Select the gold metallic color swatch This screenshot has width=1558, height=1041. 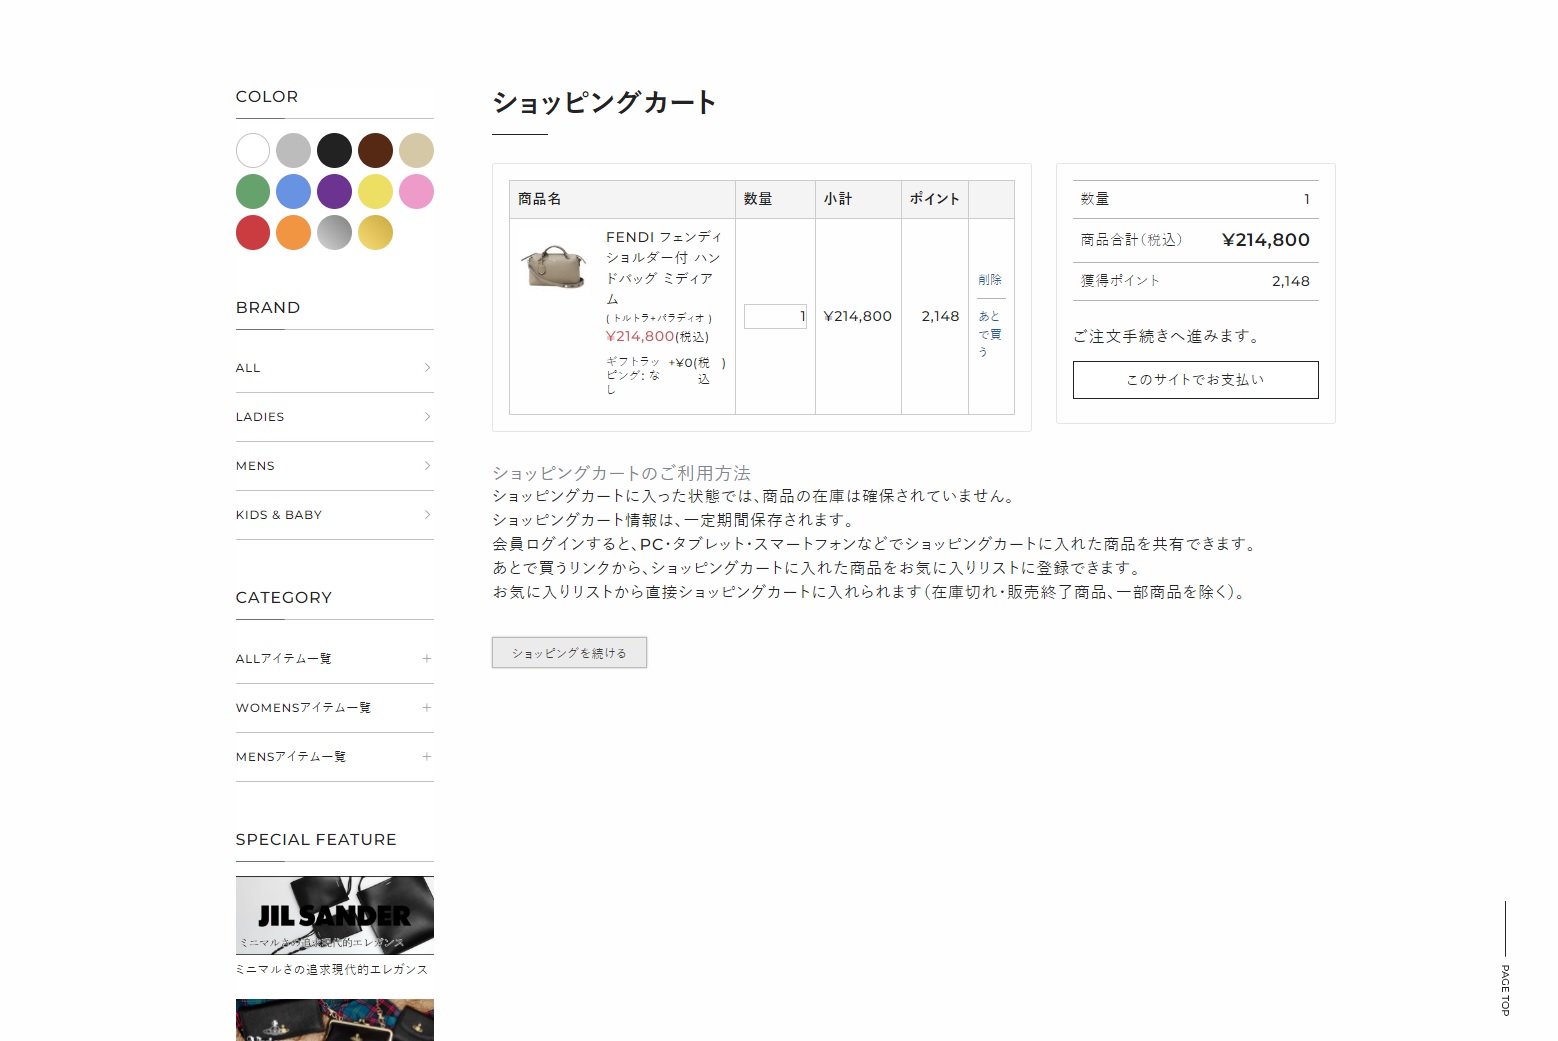[375, 233]
